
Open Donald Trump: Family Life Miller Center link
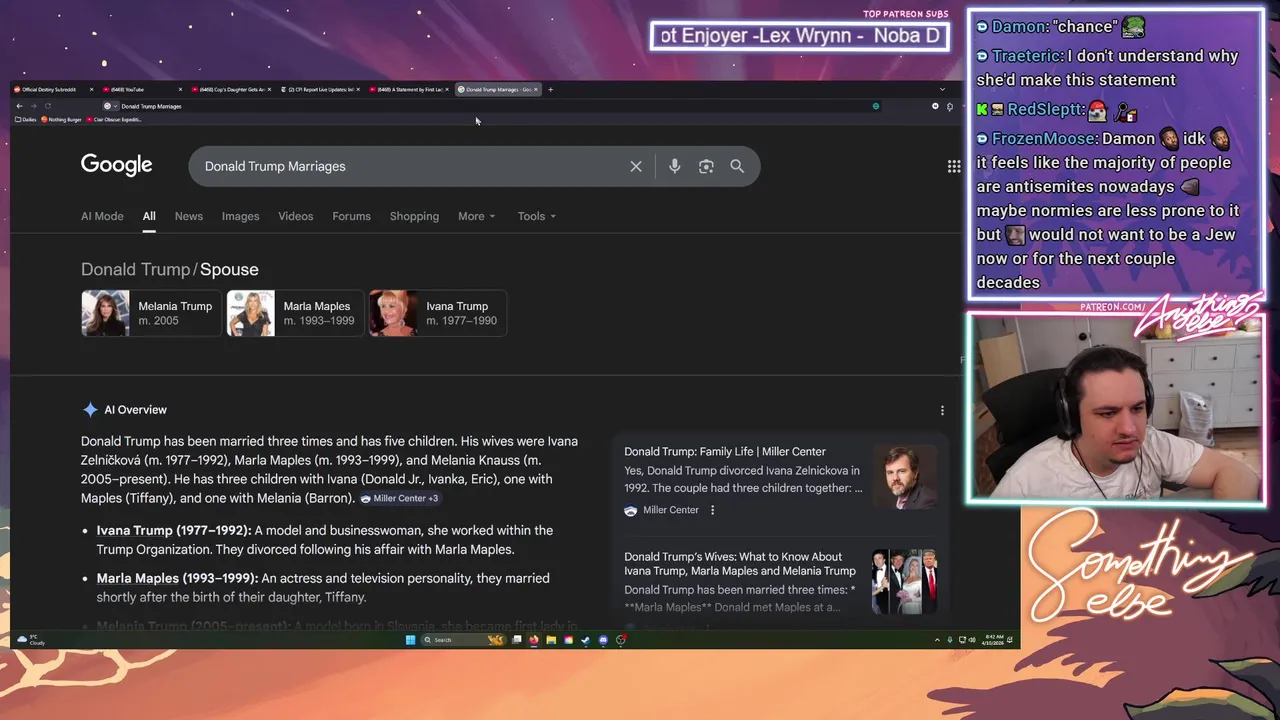point(725,452)
